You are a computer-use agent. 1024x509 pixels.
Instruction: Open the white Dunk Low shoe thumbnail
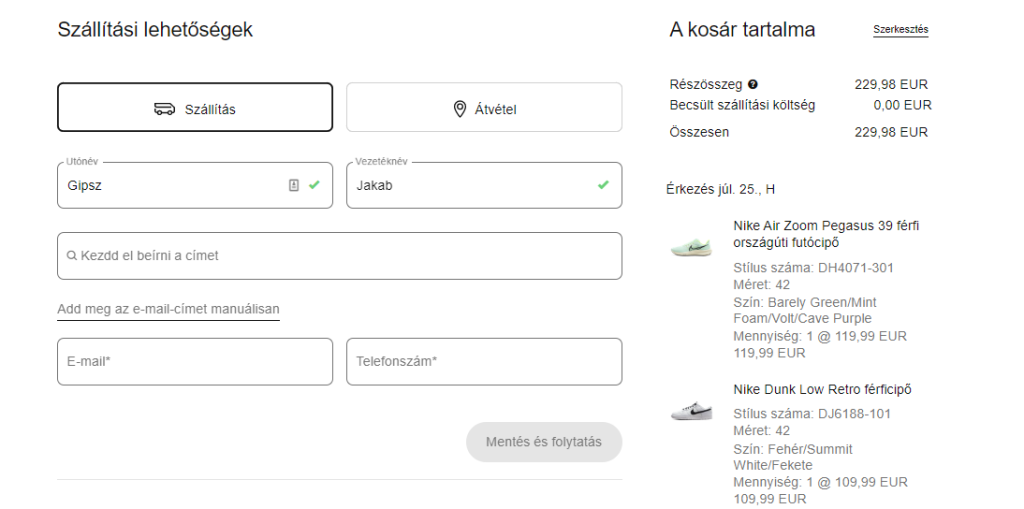click(x=692, y=410)
